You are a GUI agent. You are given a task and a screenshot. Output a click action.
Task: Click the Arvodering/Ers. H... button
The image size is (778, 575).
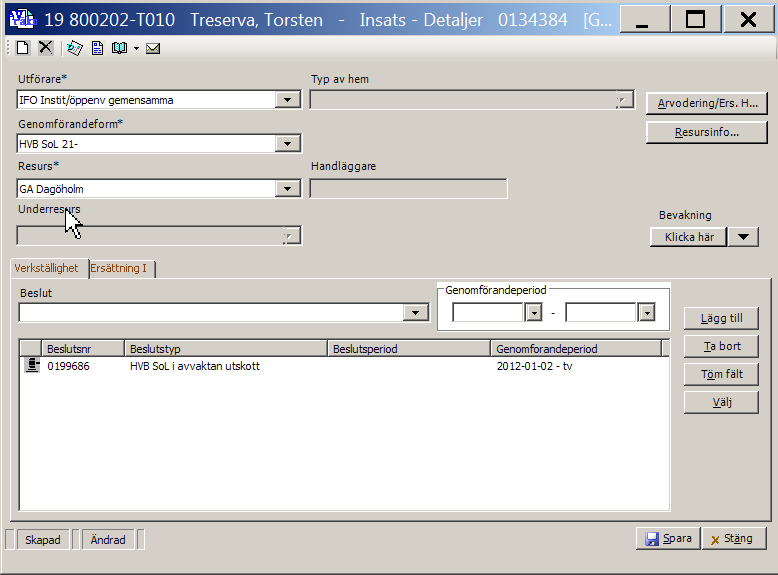pos(707,103)
